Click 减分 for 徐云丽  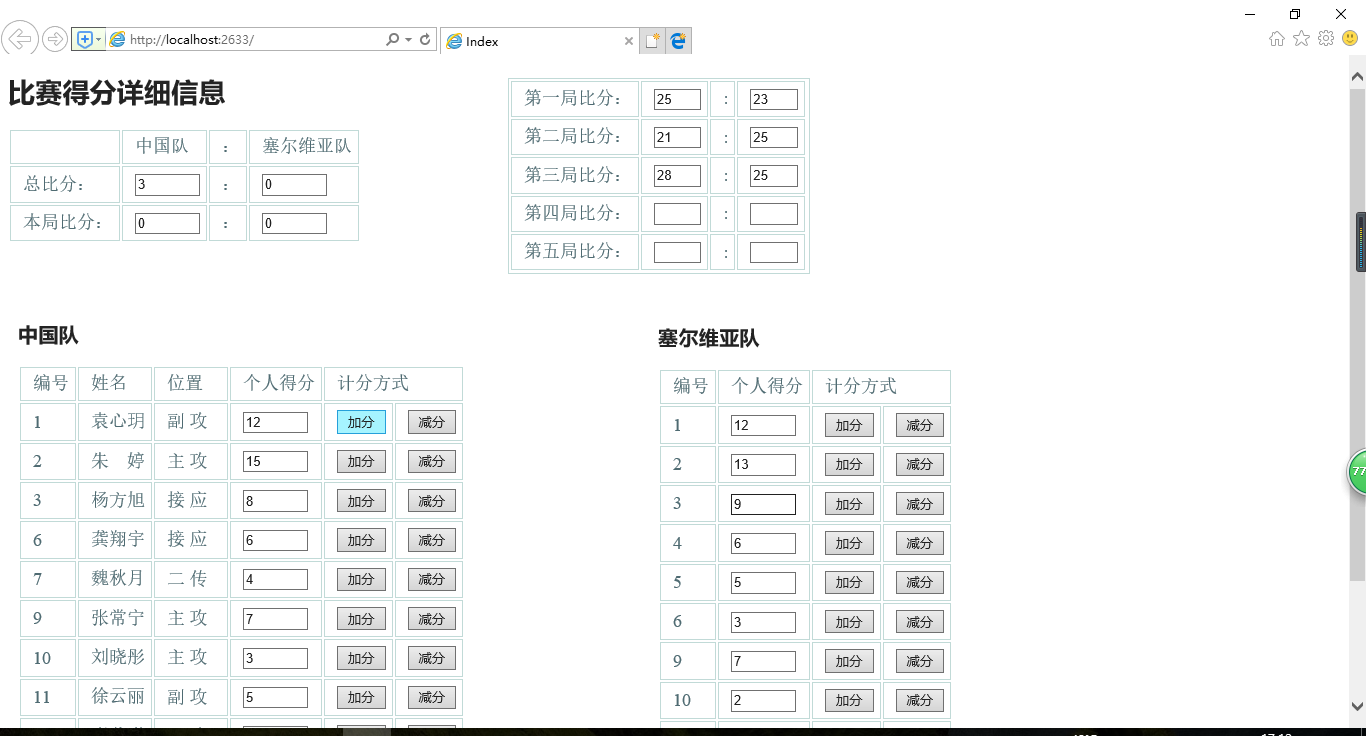point(431,697)
